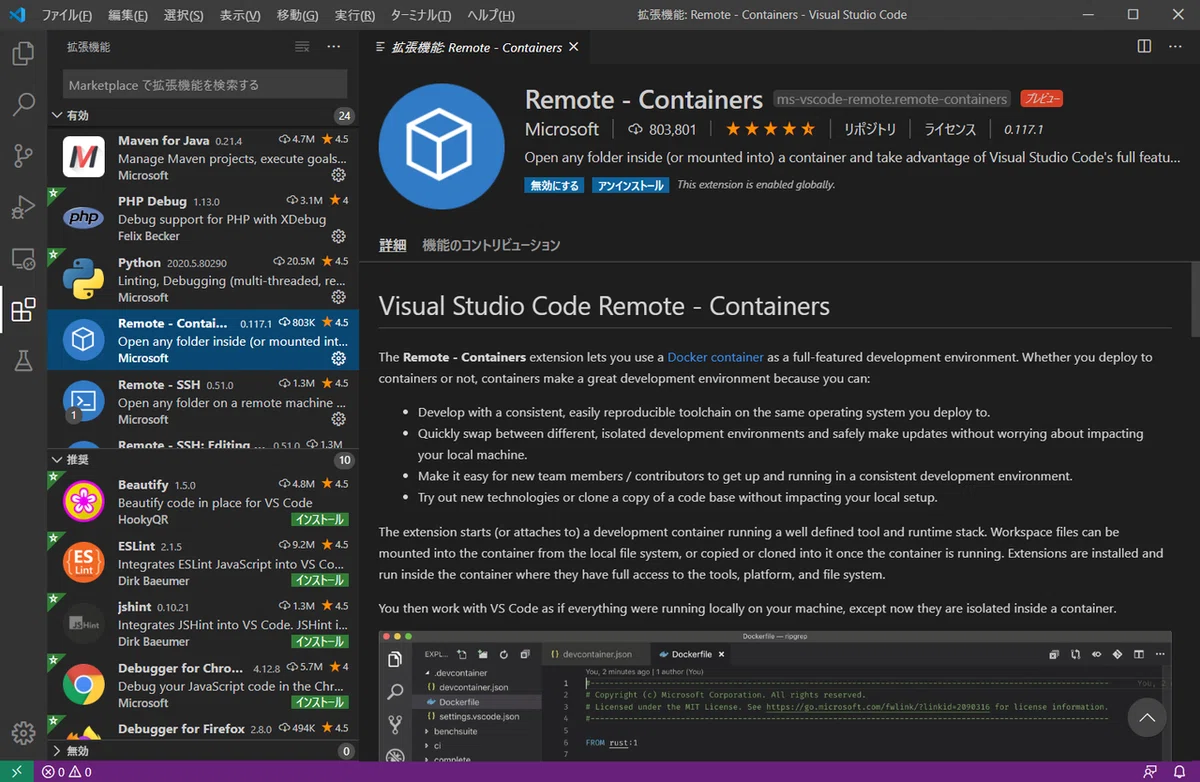
Task: Switch to the 詳細 details tab
Action: pos(392,245)
